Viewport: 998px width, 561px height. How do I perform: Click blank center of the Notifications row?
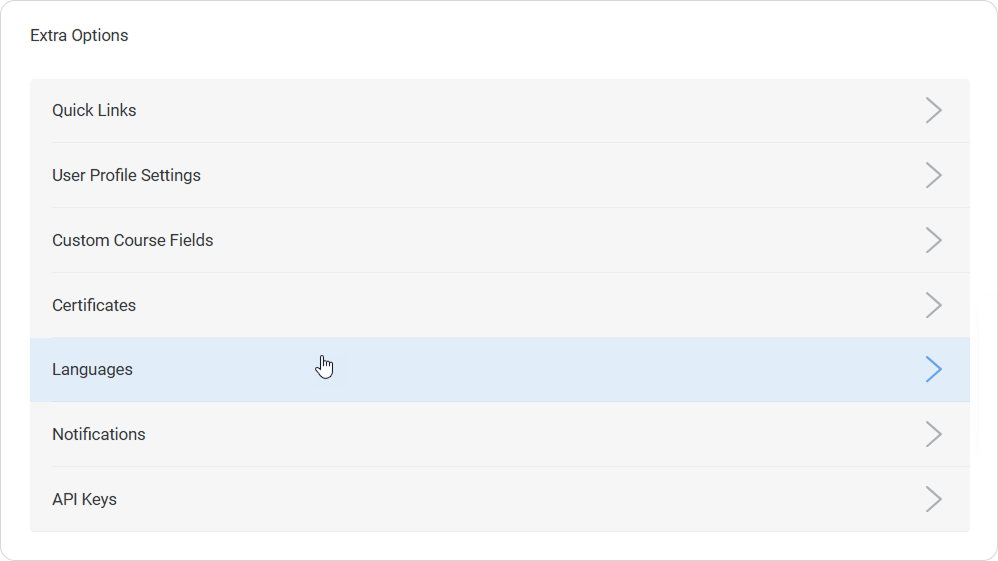[x=500, y=434]
